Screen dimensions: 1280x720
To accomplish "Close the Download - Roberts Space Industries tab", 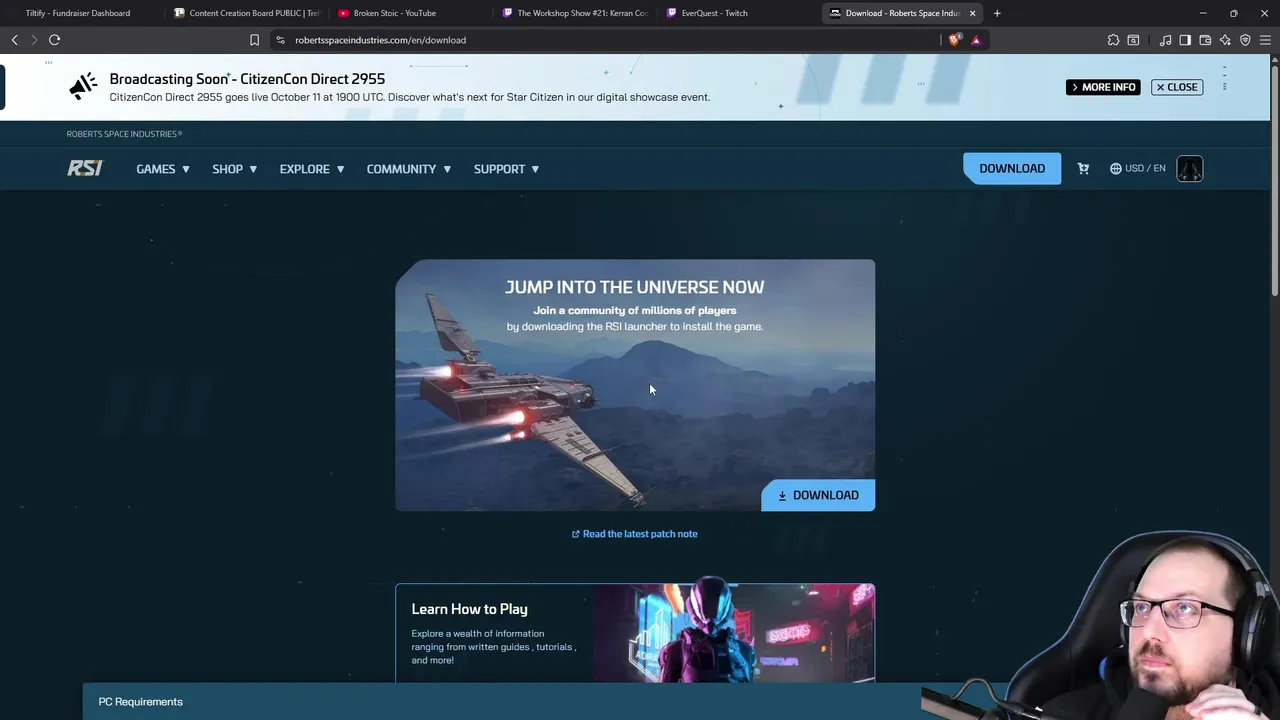I will 972,13.
